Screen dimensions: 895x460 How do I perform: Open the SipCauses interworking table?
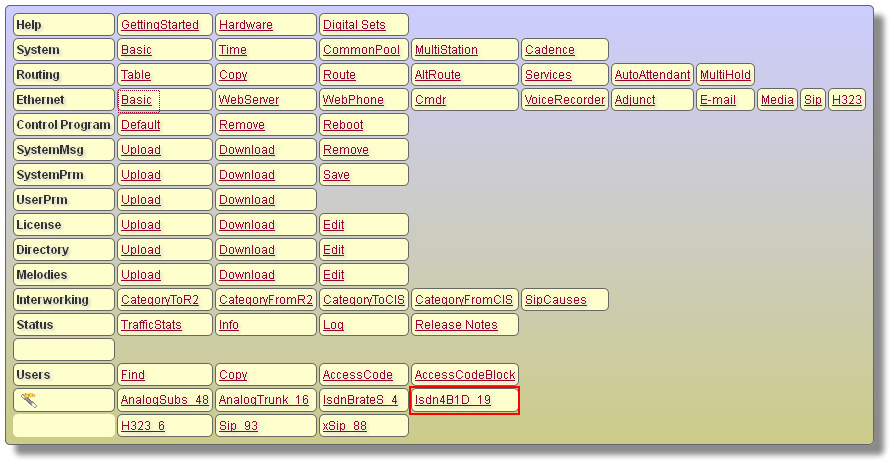(x=555, y=300)
